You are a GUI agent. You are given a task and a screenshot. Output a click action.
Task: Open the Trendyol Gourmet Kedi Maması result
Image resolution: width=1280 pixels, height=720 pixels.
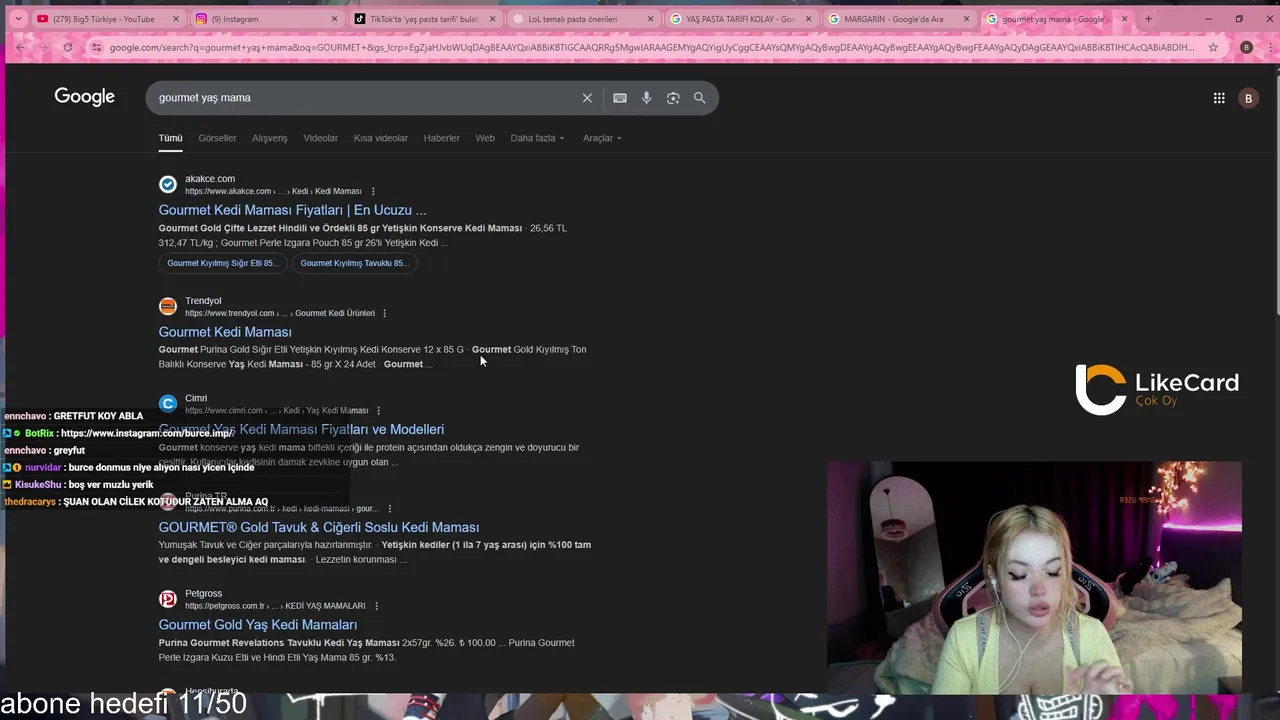(x=225, y=332)
